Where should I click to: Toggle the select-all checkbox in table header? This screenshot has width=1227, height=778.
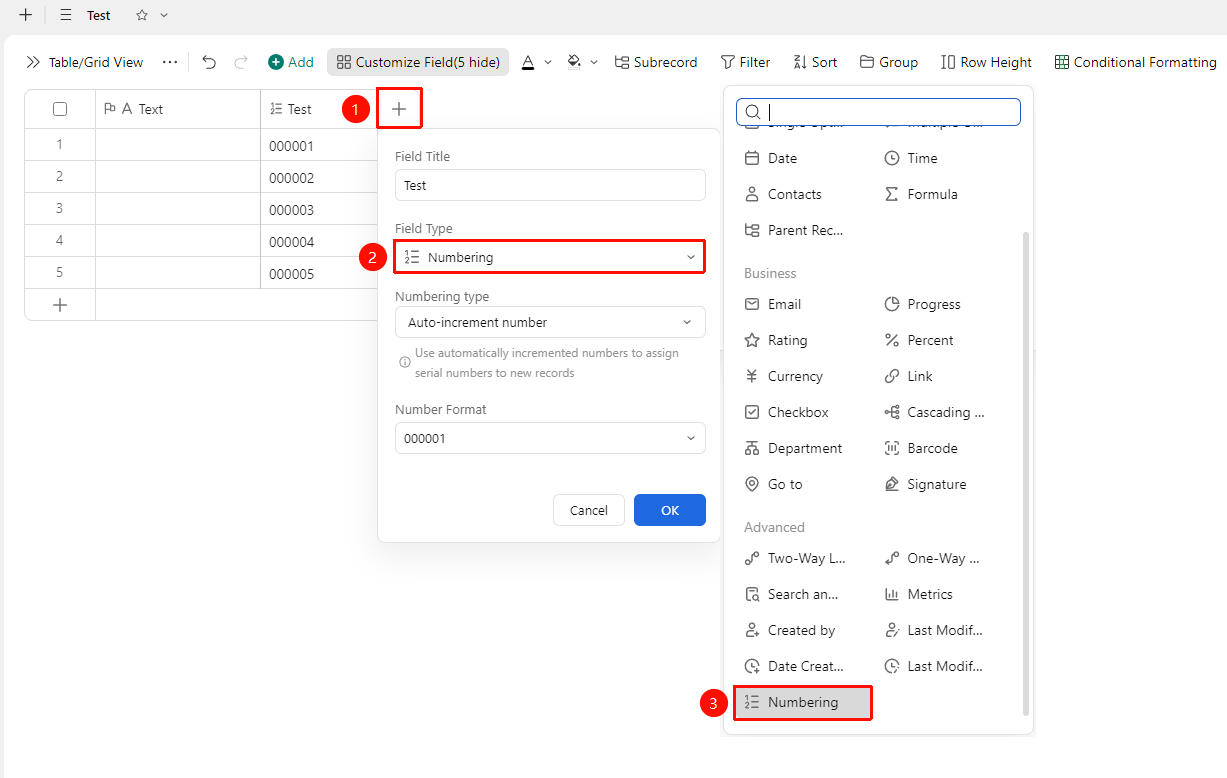60,109
